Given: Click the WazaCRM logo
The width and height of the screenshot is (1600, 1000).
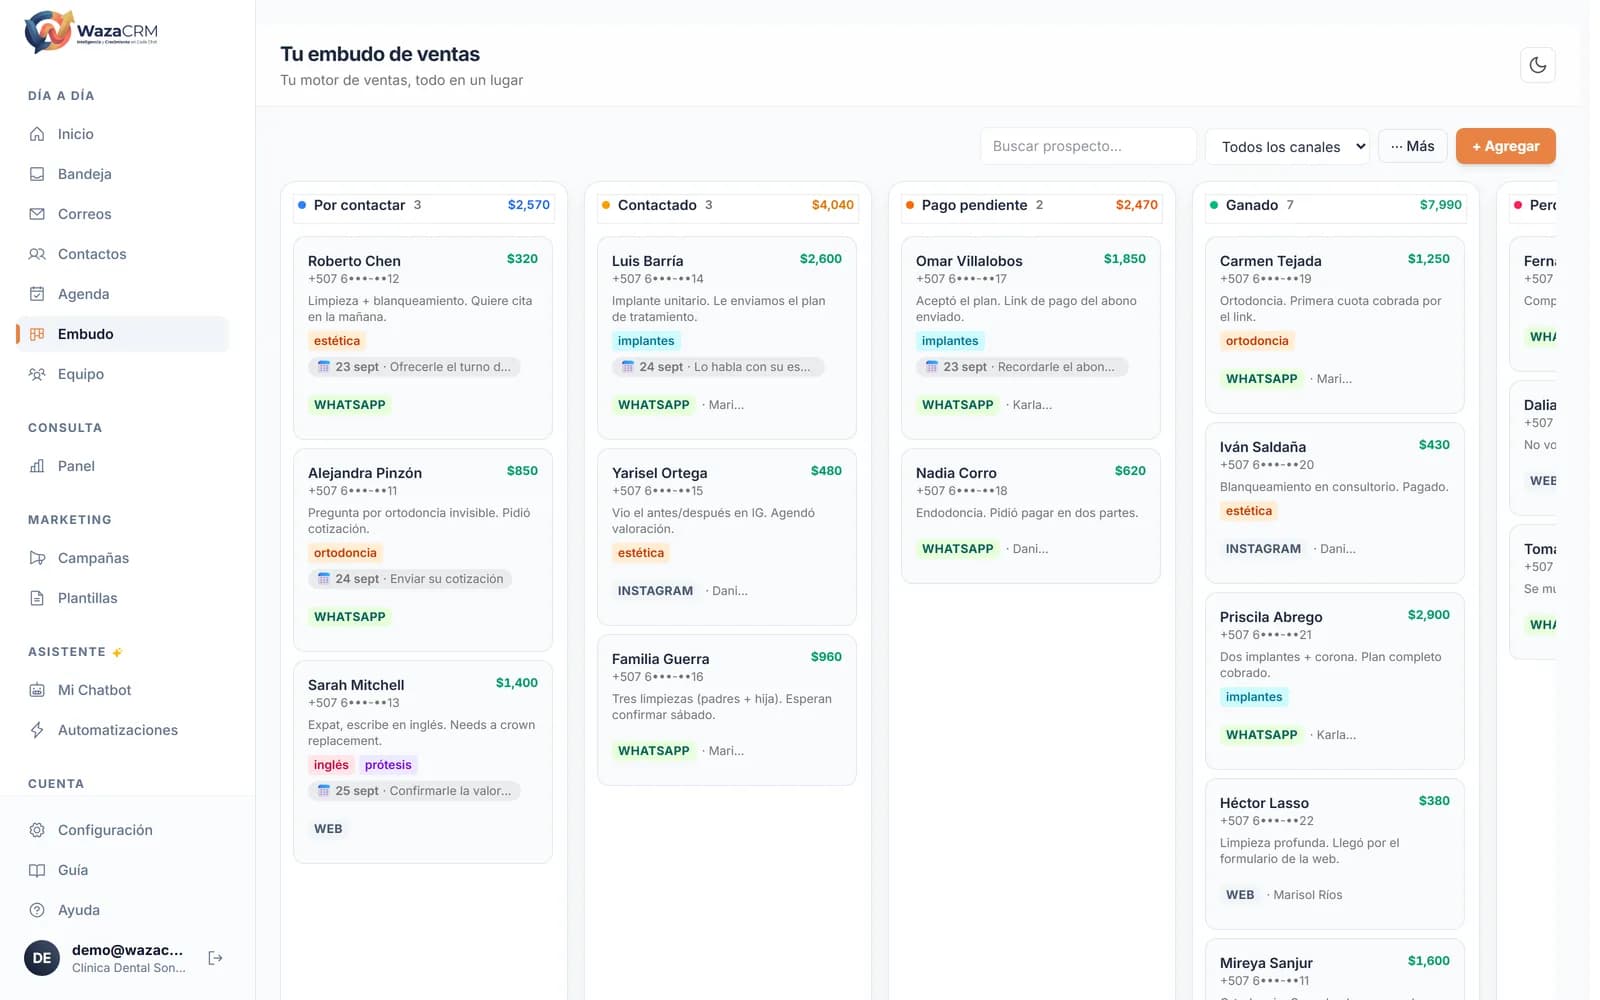Looking at the screenshot, I should pos(91,32).
